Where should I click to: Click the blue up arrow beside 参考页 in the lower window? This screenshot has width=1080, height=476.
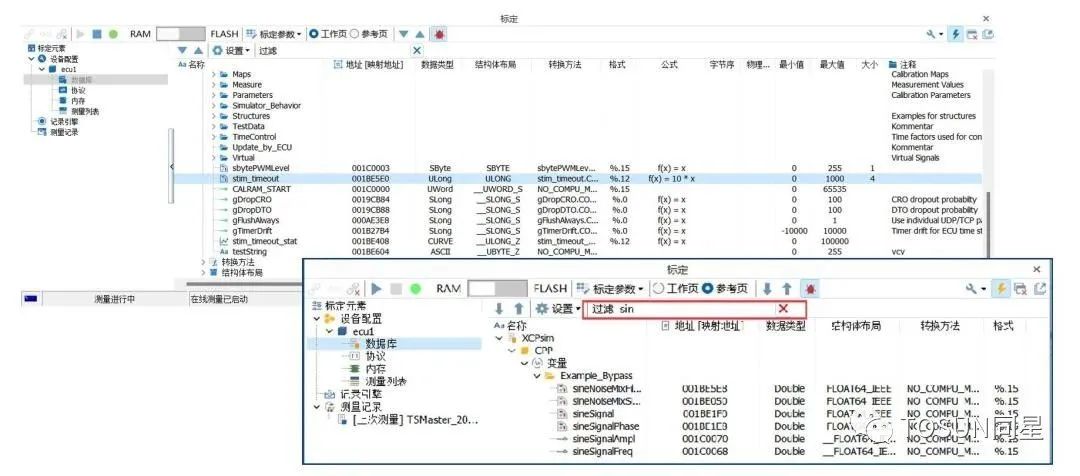786,288
